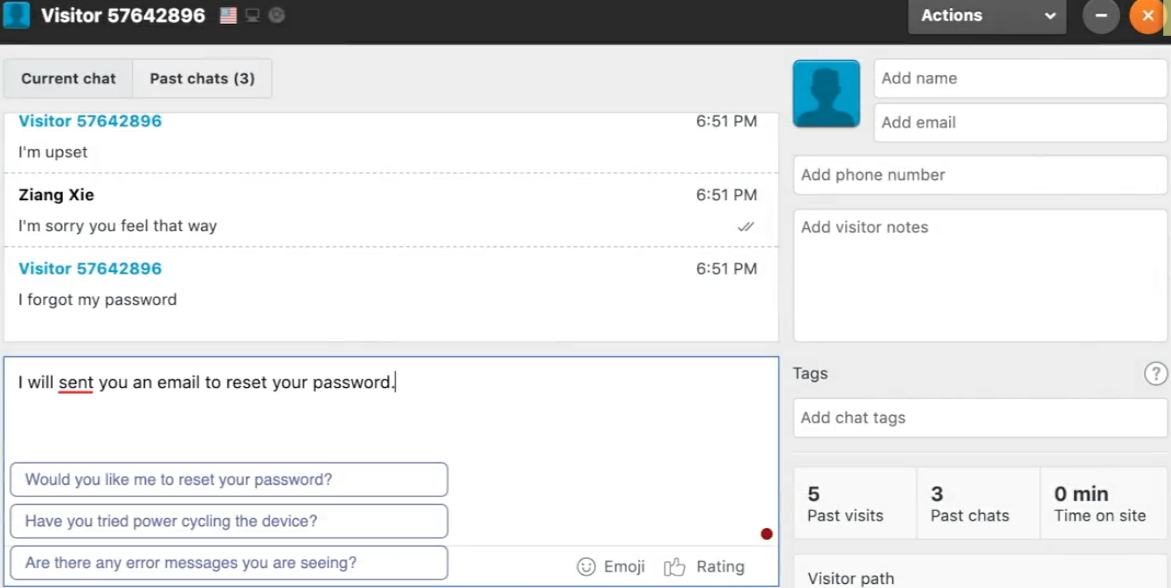Focus the Add email field
The height and width of the screenshot is (588, 1171).
pos(1020,123)
